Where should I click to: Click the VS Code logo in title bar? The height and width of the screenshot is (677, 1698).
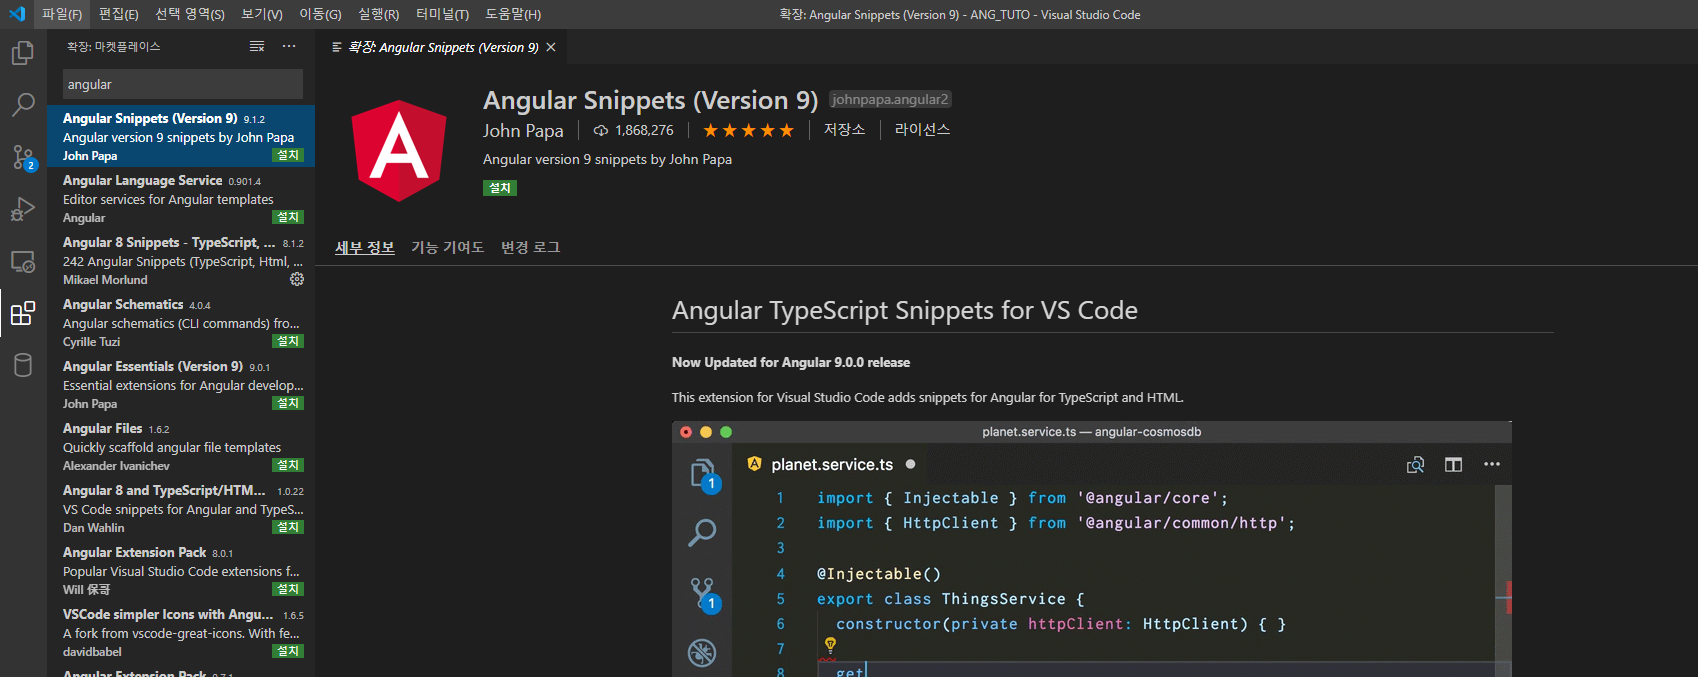click(17, 14)
